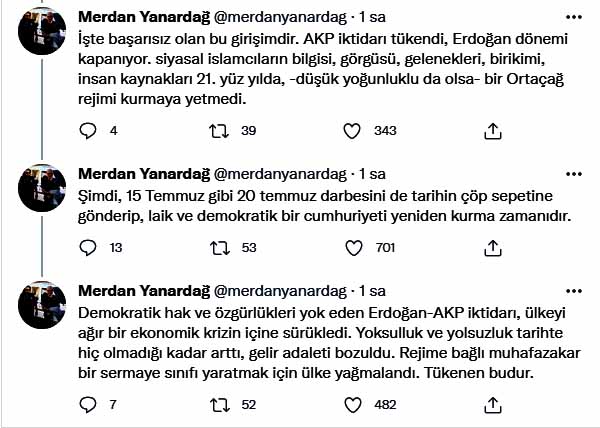Open more options on the third tweet
The width and height of the screenshot is (600, 428).
[571, 290]
